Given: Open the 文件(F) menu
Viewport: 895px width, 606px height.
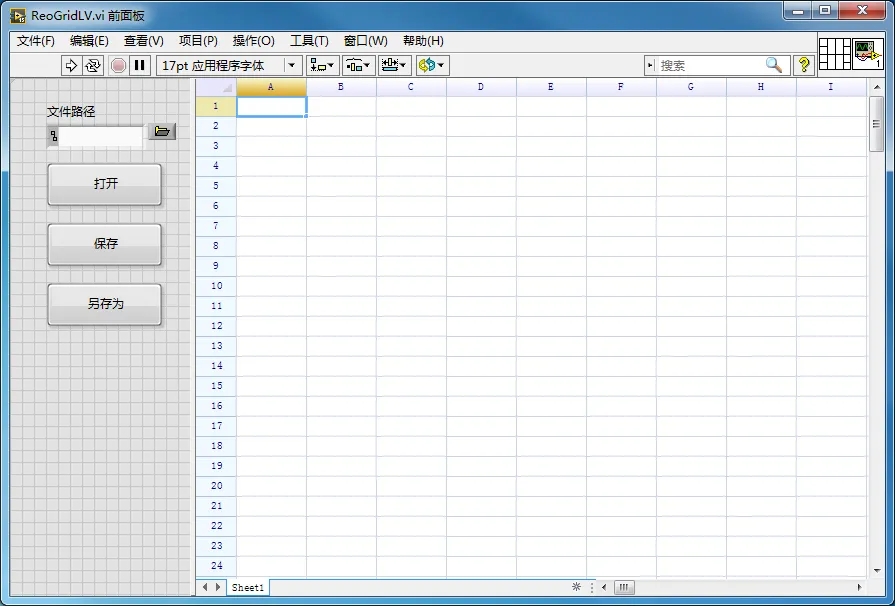Looking at the screenshot, I should click(35, 41).
